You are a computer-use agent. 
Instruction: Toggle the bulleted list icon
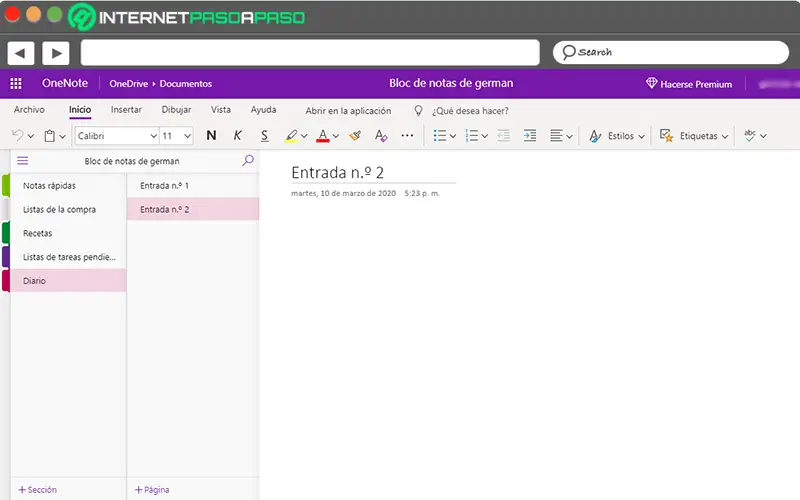440,136
